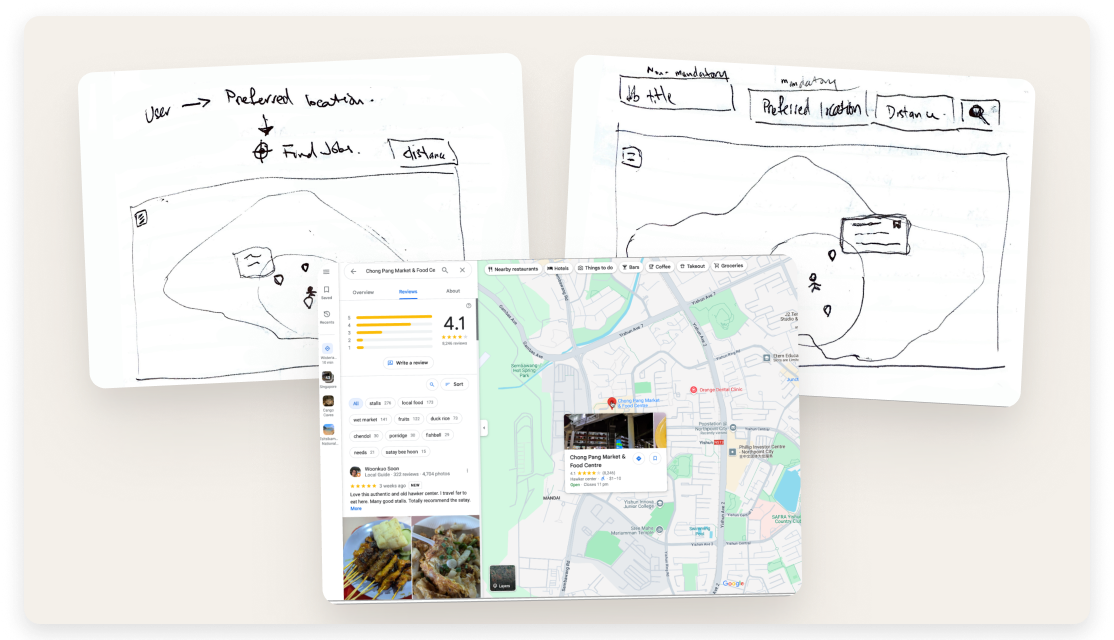1114x640 pixels.
Task: Switch to the Overview tab
Action: (x=363, y=292)
